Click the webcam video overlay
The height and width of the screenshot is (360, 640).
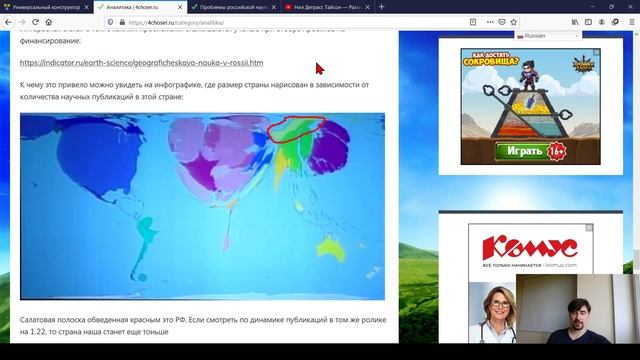[578, 309]
